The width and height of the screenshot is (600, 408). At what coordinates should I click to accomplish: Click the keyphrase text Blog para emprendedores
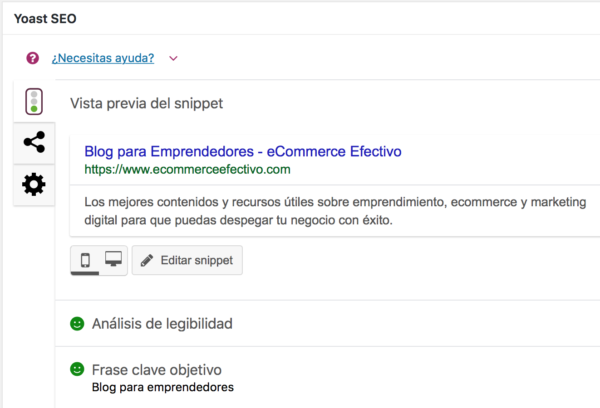163,387
